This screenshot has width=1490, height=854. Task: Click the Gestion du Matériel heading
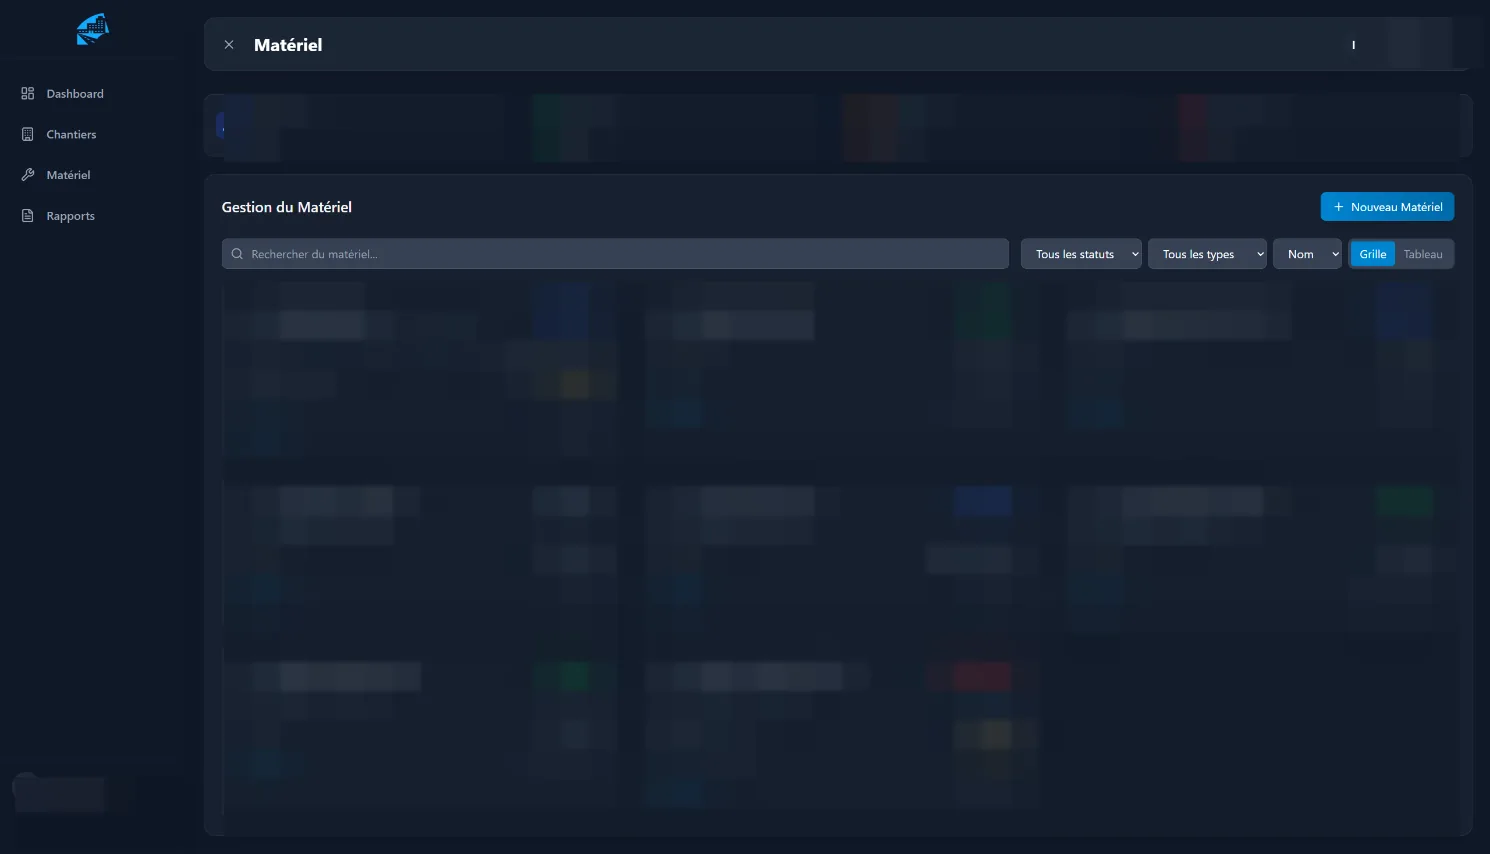(287, 207)
